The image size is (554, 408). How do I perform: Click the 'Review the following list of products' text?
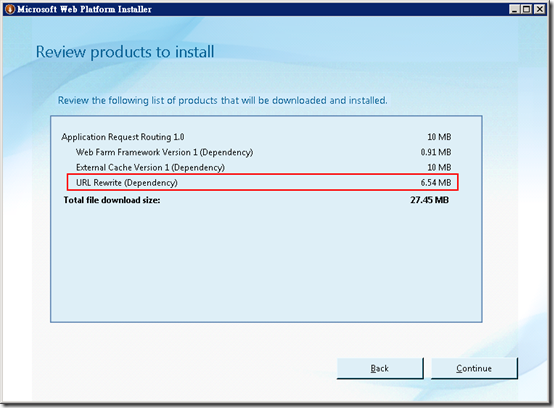[223, 101]
